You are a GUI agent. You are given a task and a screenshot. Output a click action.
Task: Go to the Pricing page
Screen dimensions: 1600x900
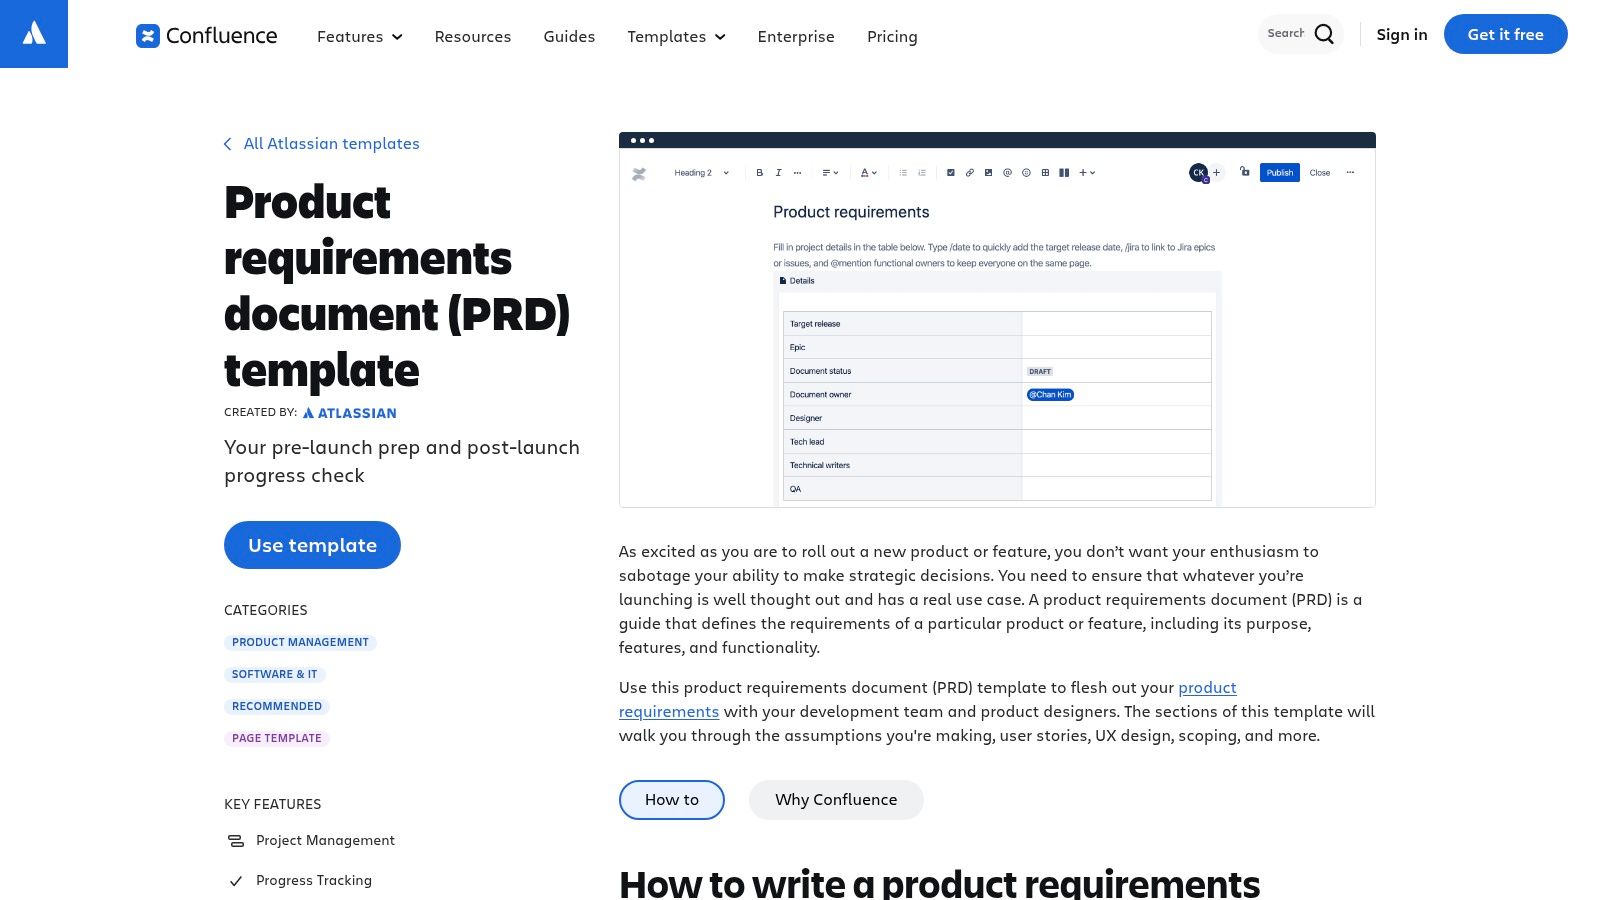892,36
